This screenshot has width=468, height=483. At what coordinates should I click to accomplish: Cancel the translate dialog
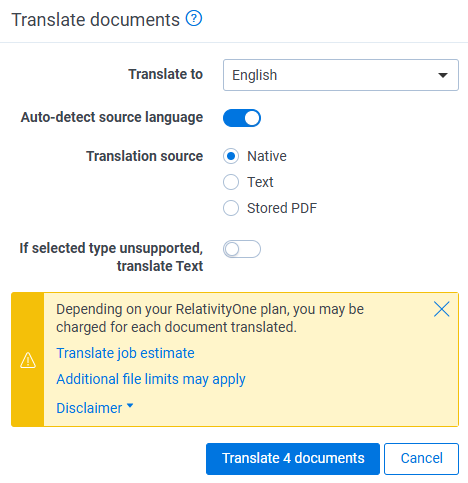click(x=421, y=458)
